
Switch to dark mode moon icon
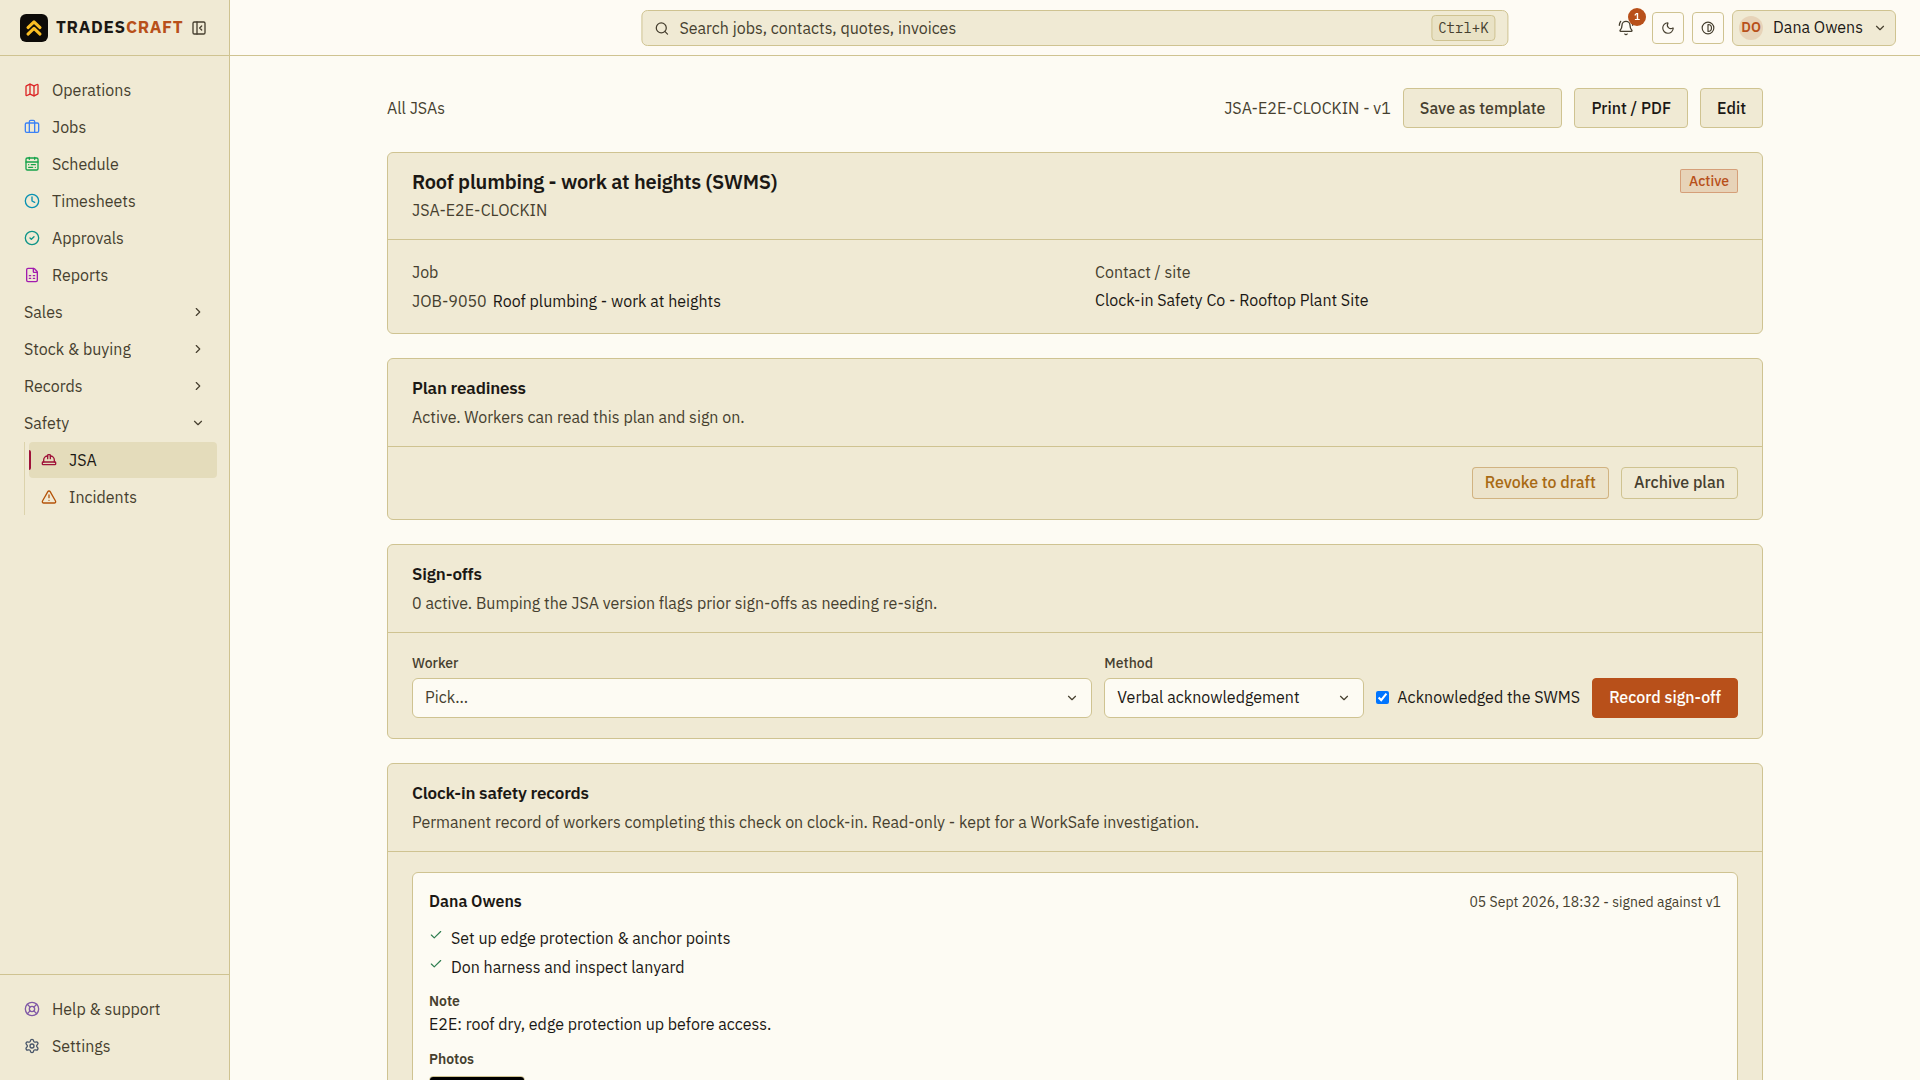(x=1668, y=28)
